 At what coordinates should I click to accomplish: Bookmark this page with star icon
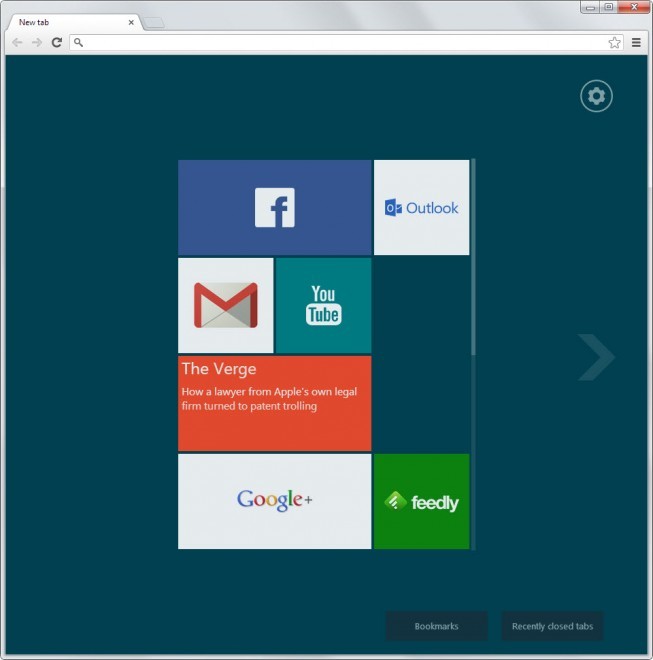pyautogui.click(x=614, y=43)
